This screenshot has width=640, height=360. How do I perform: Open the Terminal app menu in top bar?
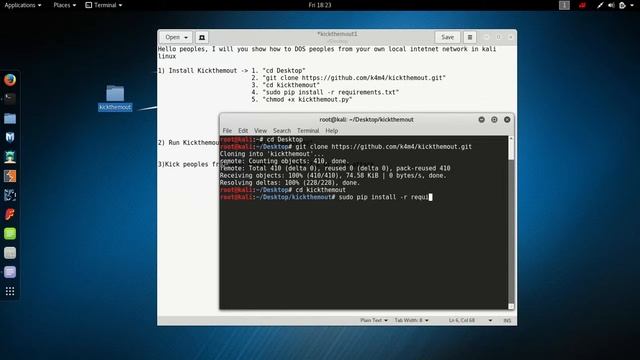pos(104,5)
